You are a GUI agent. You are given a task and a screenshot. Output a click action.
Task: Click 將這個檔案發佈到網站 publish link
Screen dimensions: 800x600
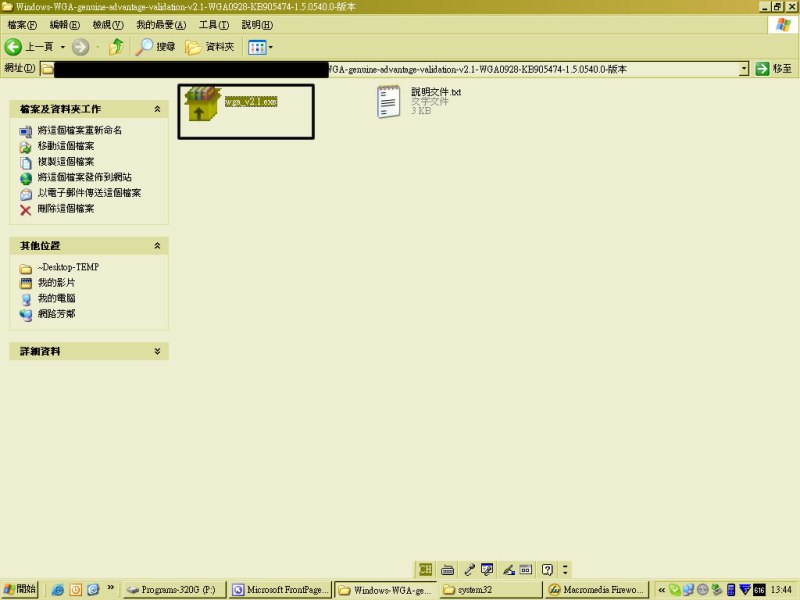tap(85, 177)
